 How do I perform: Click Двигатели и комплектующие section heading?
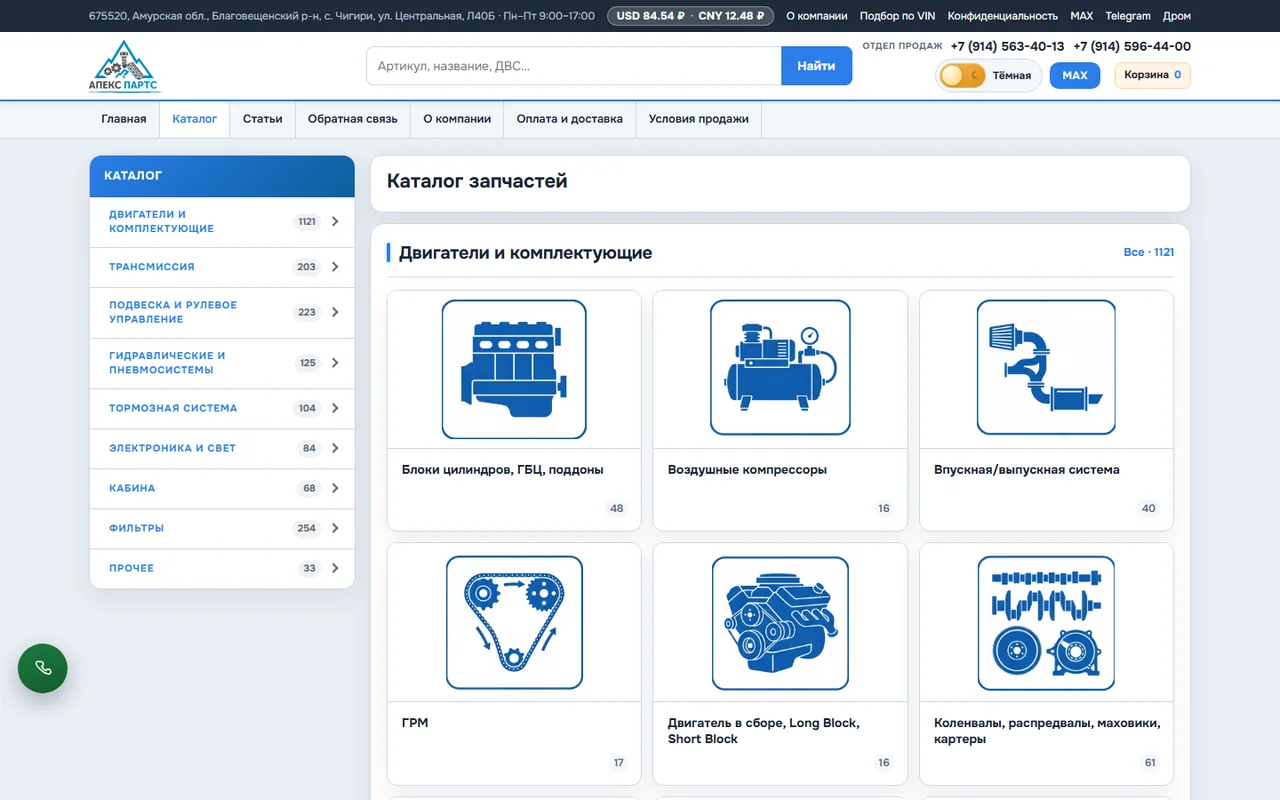click(x=525, y=253)
